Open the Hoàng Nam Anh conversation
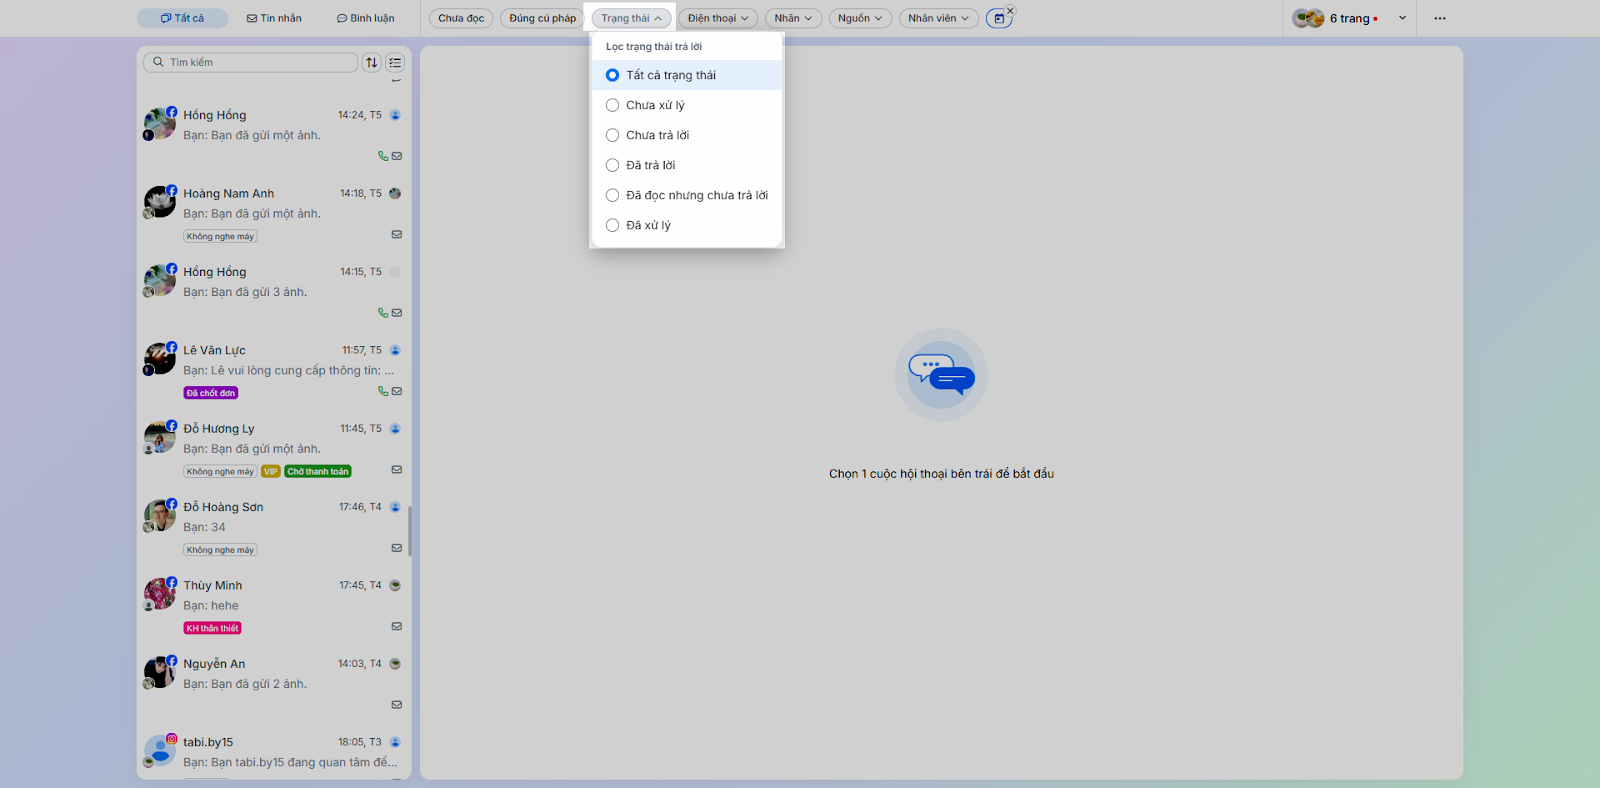 tap(273, 213)
